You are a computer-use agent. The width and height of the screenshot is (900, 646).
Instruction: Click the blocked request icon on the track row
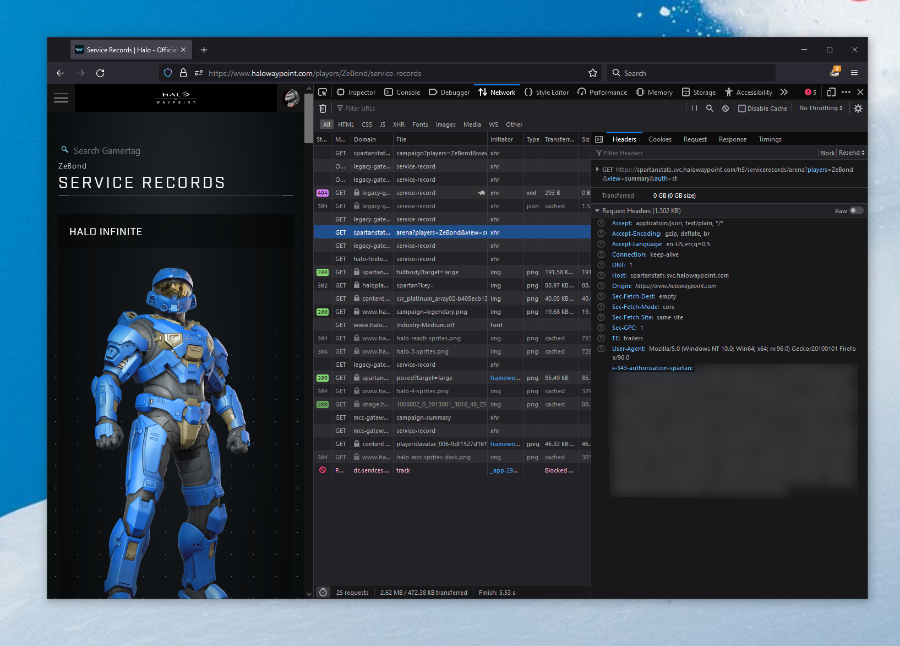pos(323,470)
